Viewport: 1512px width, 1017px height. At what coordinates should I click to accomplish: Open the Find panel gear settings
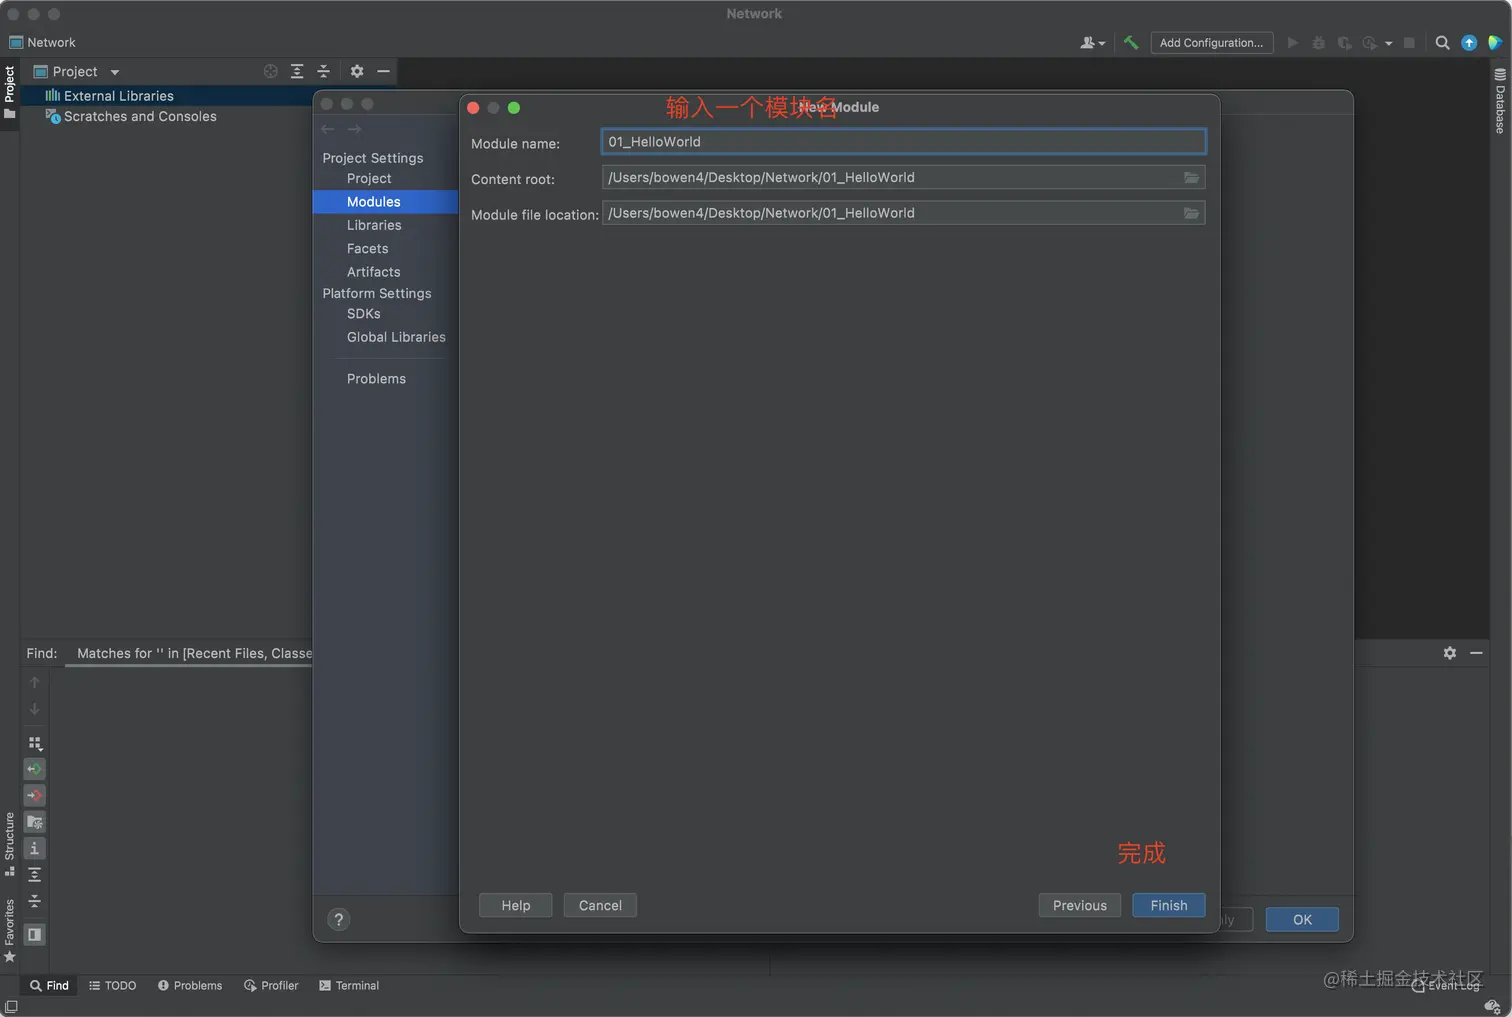1450,653
